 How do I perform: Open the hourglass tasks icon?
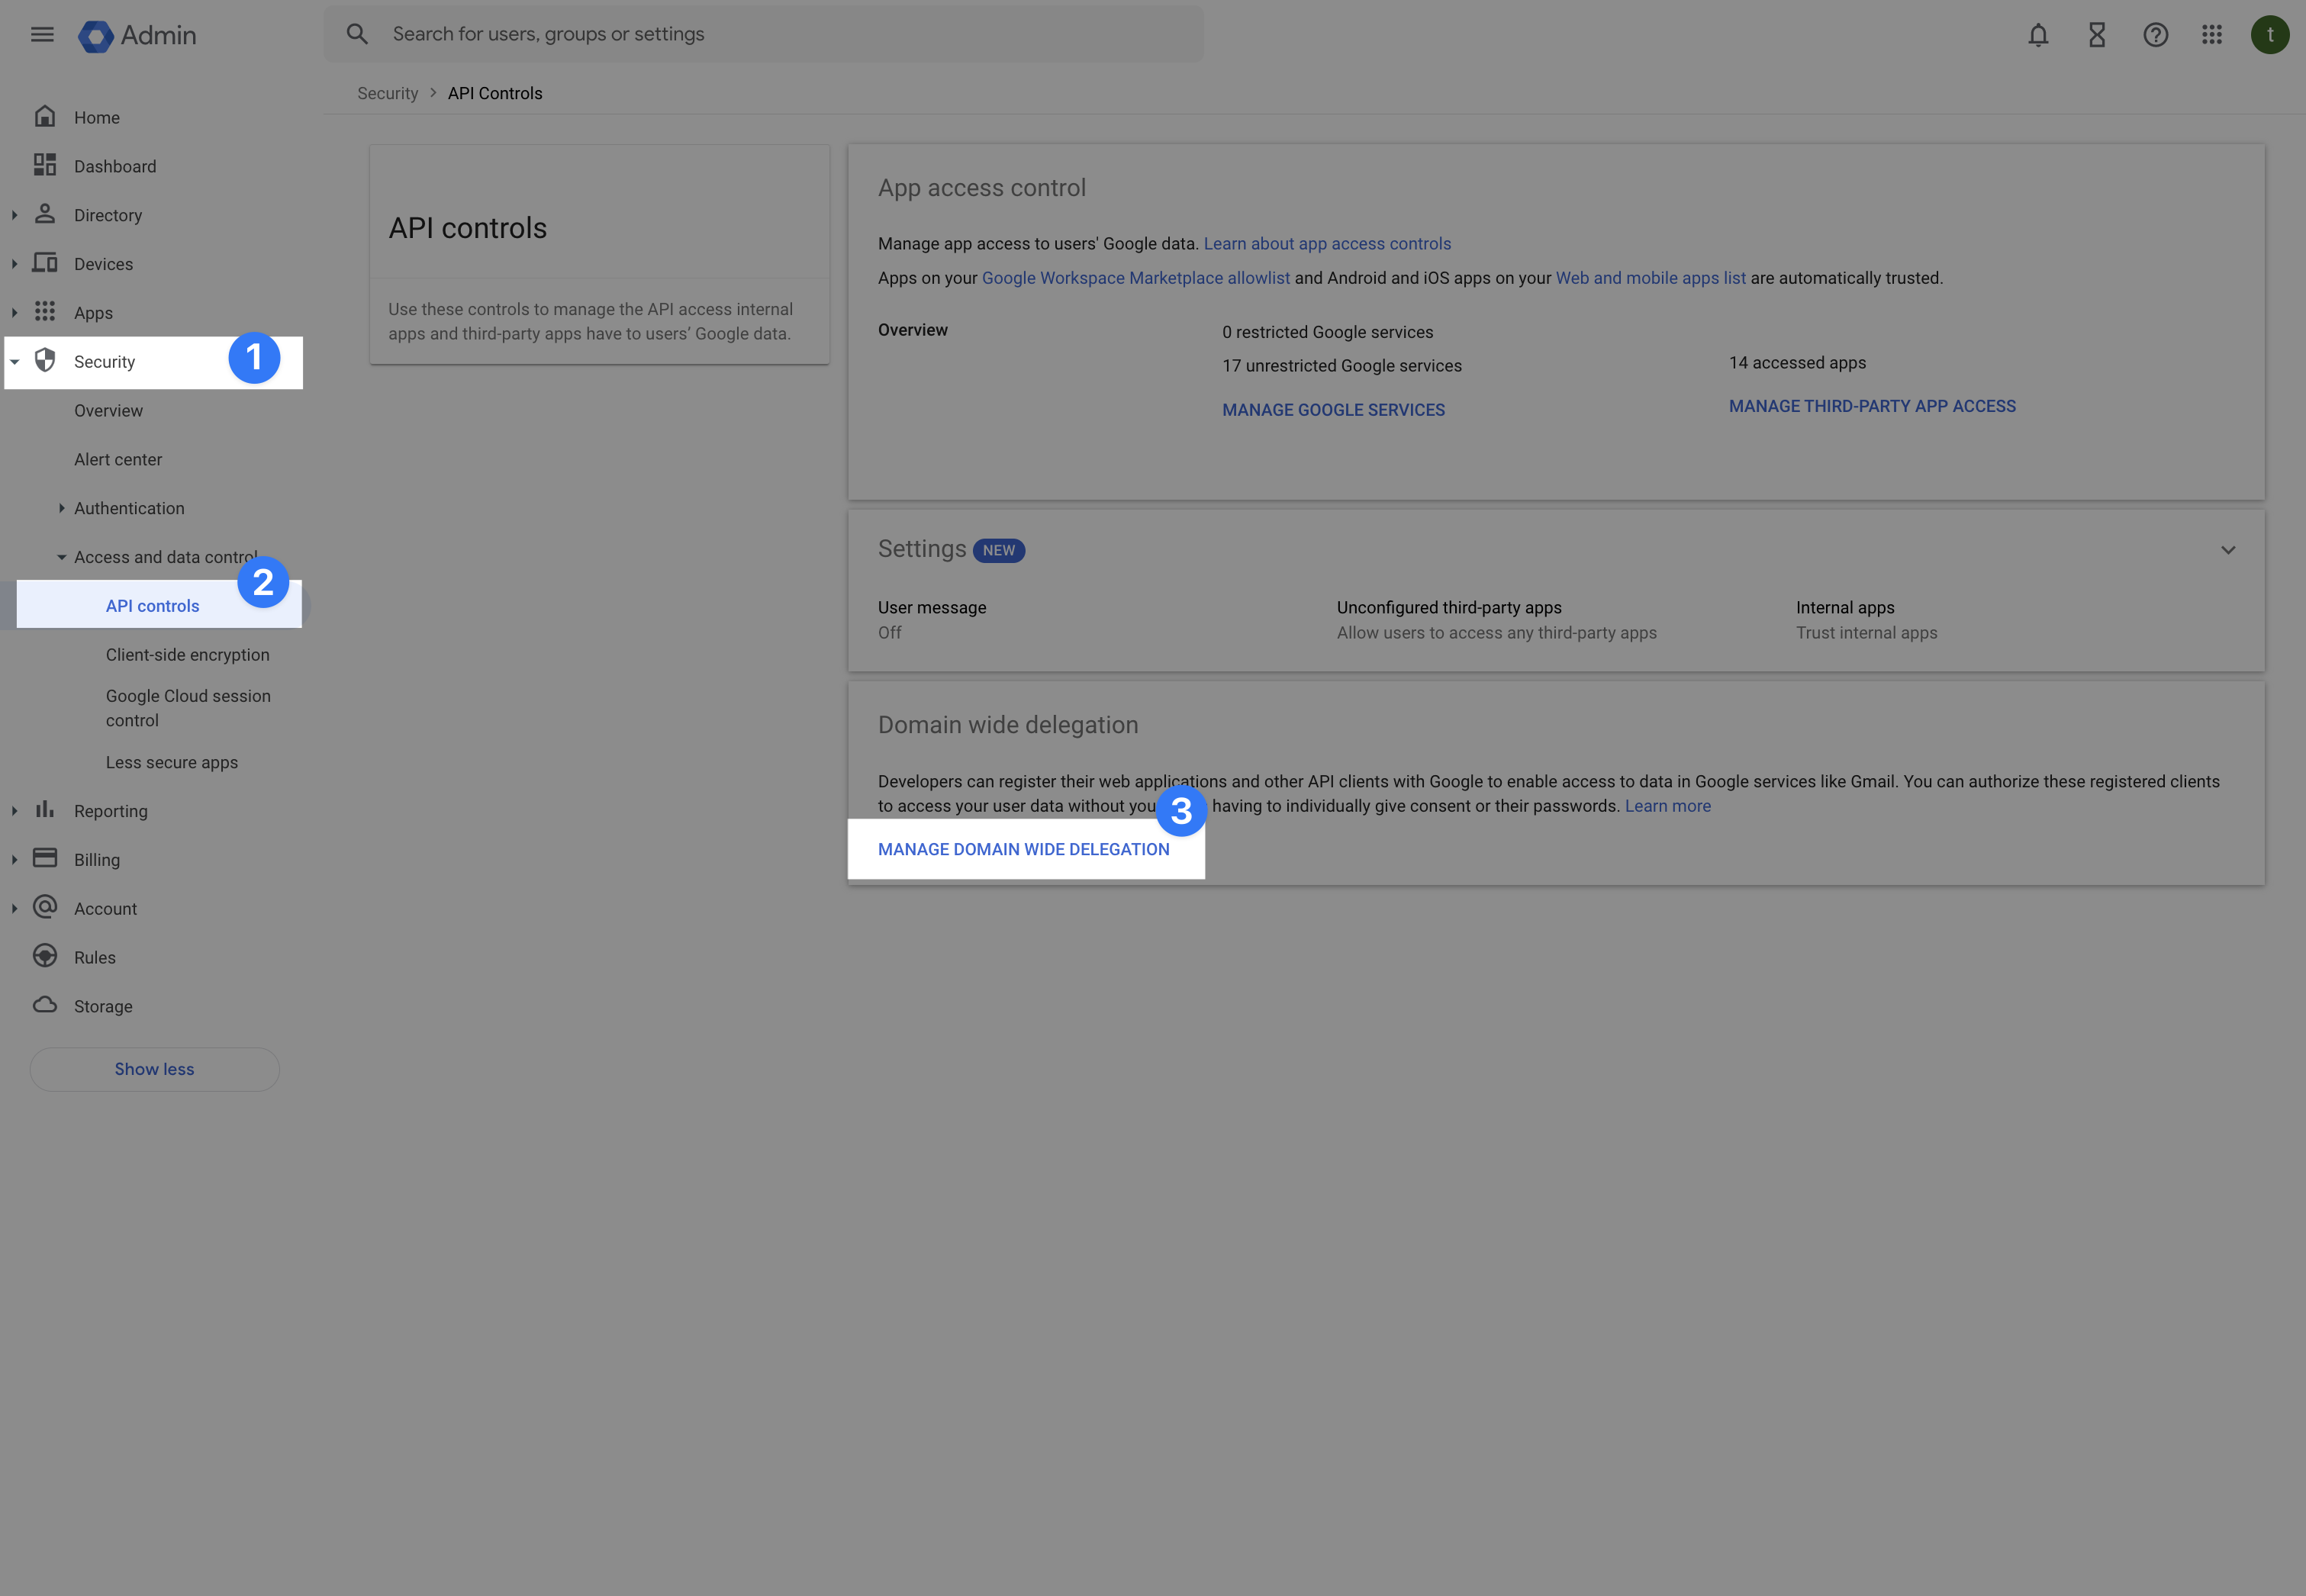point(2096,35)
